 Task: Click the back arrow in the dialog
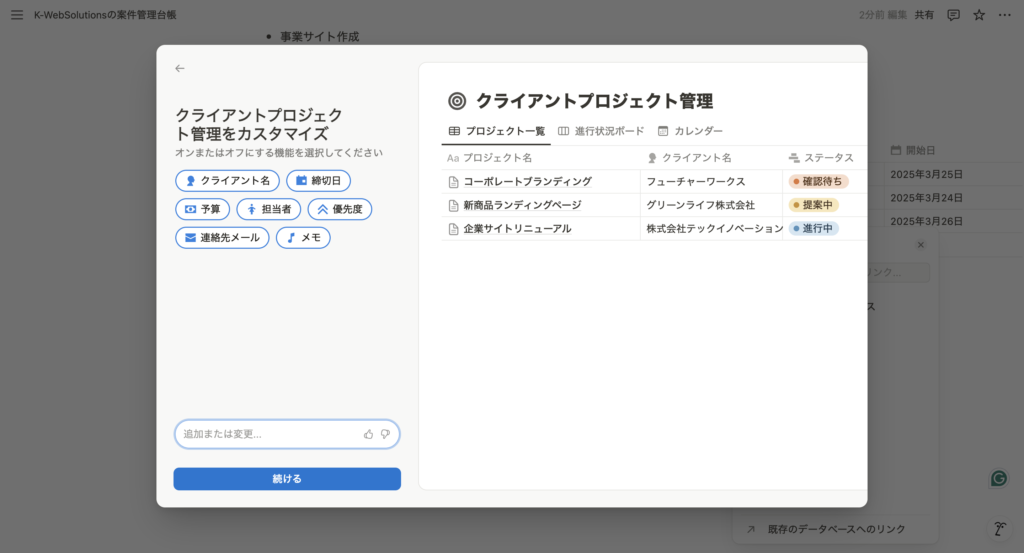180,68
